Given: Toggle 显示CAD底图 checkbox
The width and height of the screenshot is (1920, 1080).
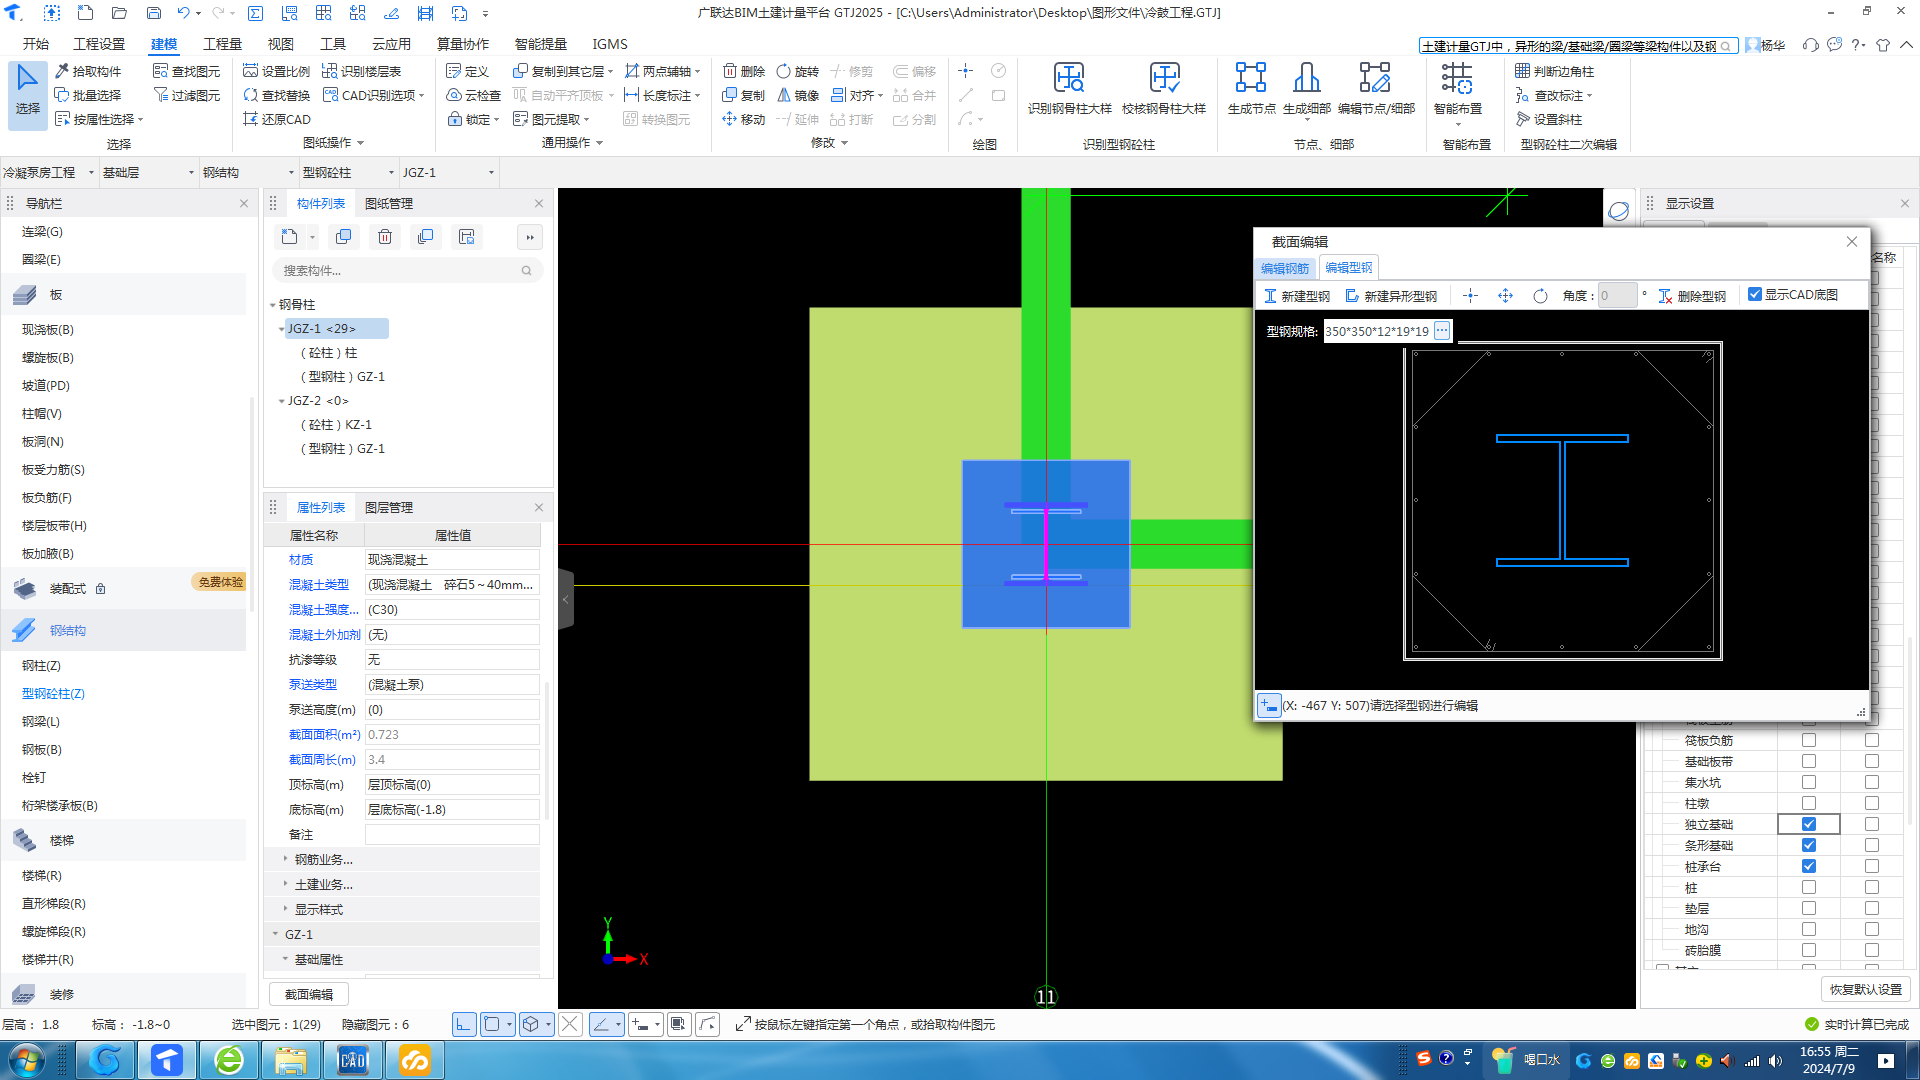Looking at the screenshot, I should (1754, 295).
